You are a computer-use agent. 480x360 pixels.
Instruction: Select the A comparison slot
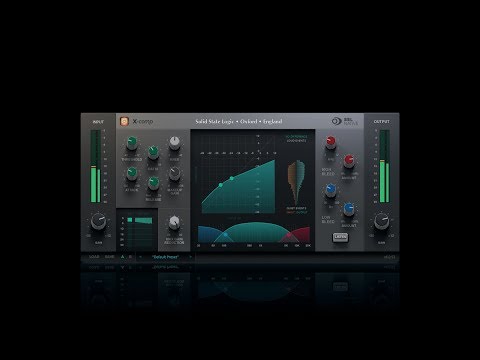(x=123, y=257)
